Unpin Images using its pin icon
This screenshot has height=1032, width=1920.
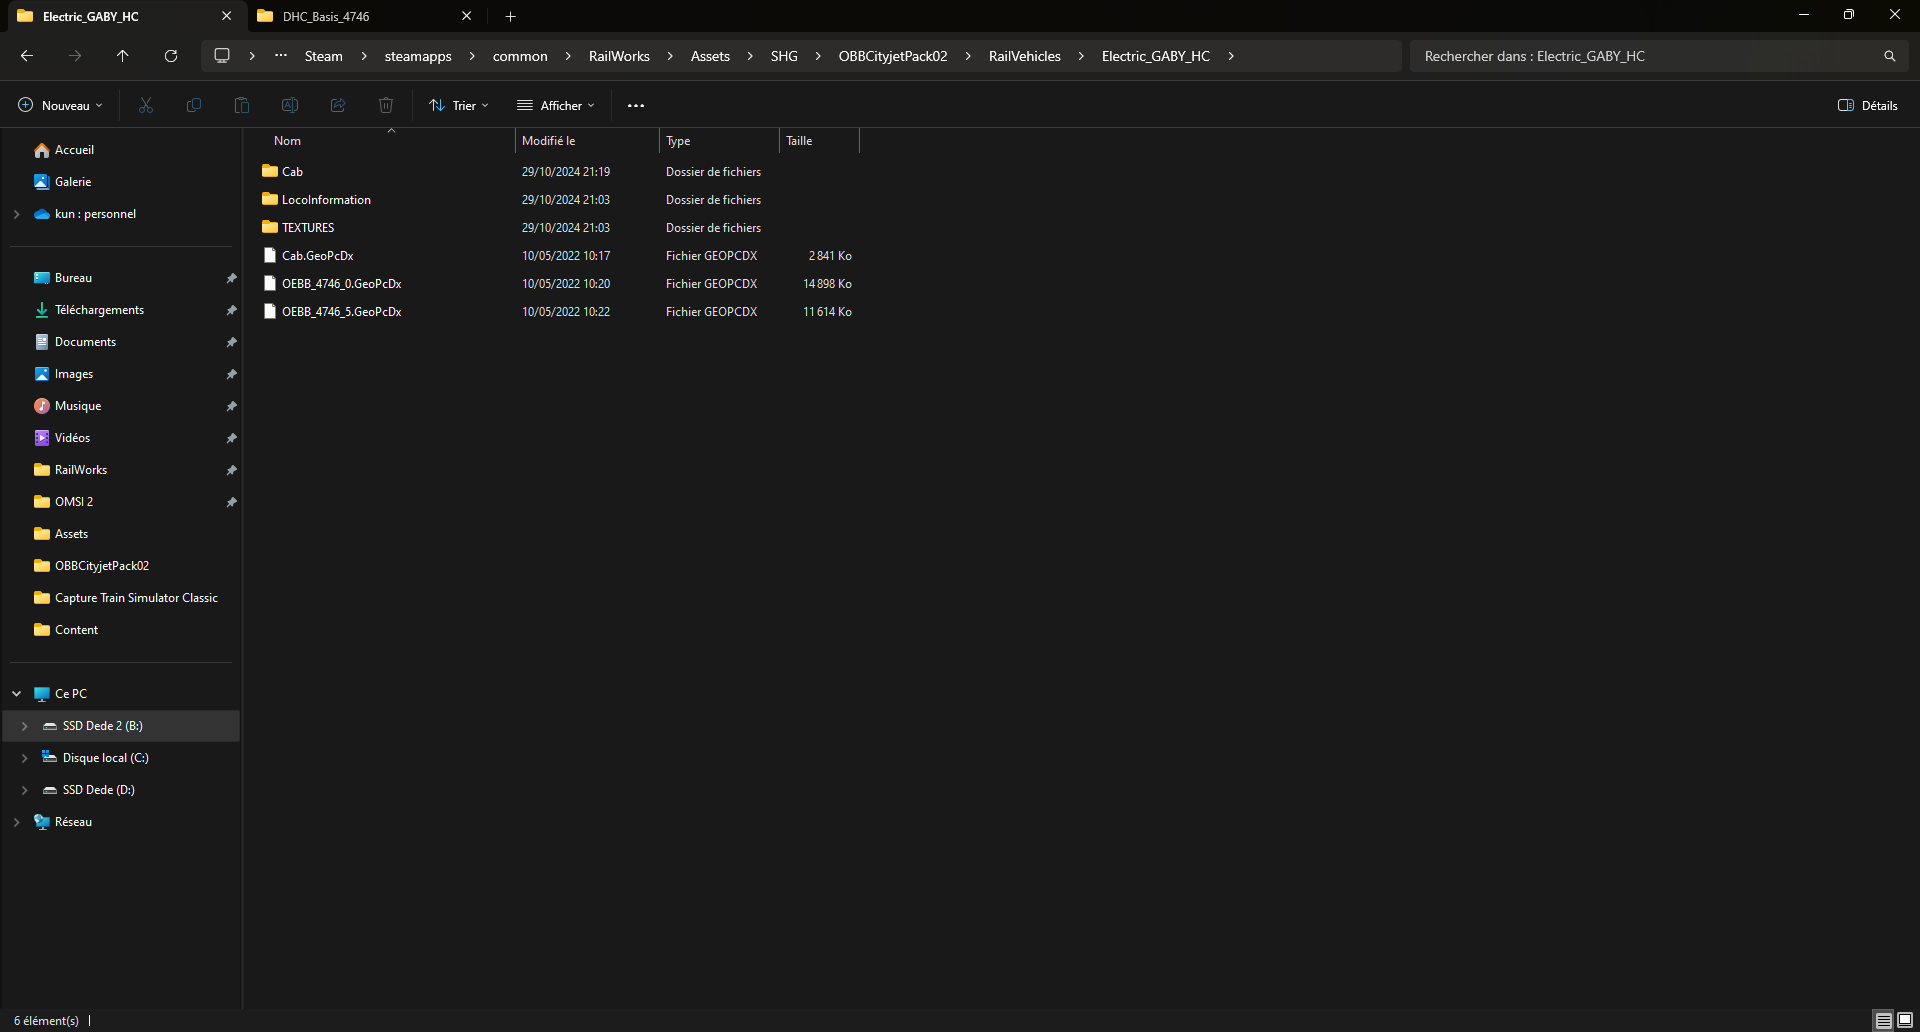[x=231, y=374]
